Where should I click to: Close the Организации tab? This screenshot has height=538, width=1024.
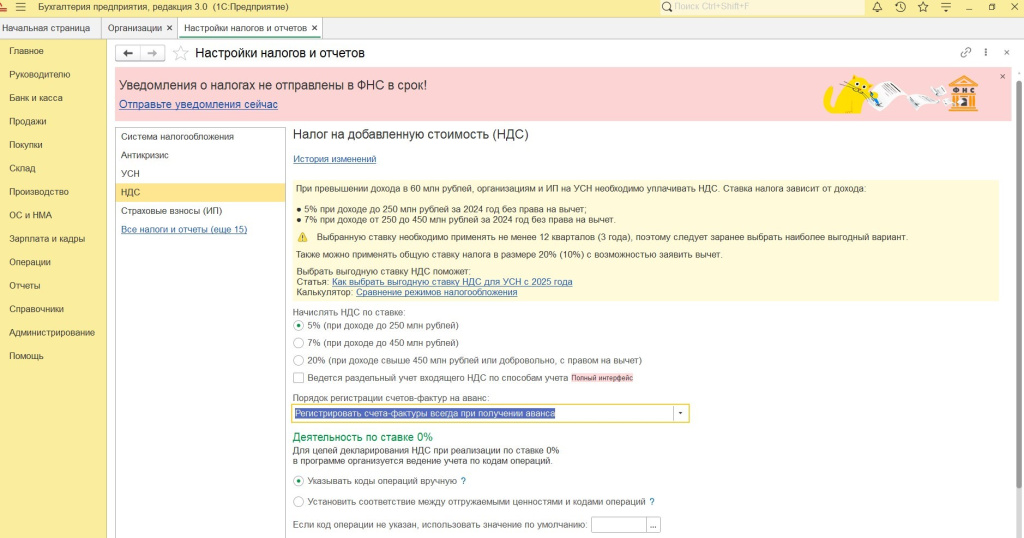[169, 28]
